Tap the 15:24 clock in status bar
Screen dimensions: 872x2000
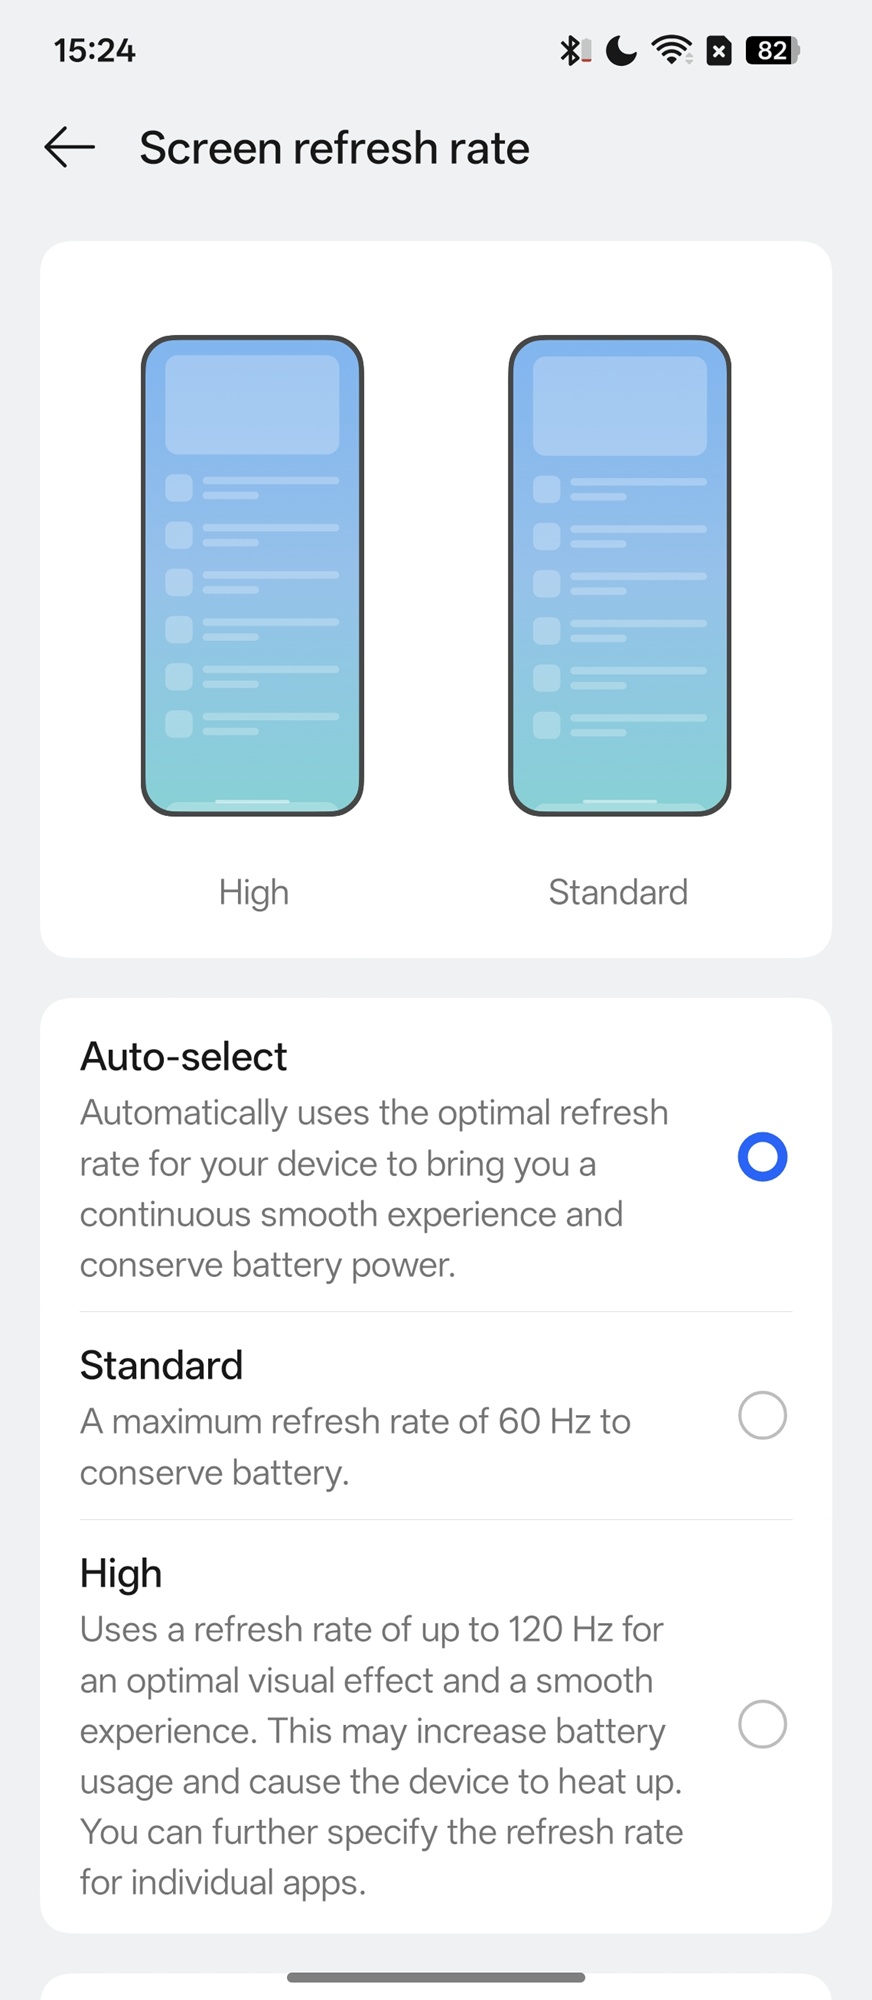94,50
